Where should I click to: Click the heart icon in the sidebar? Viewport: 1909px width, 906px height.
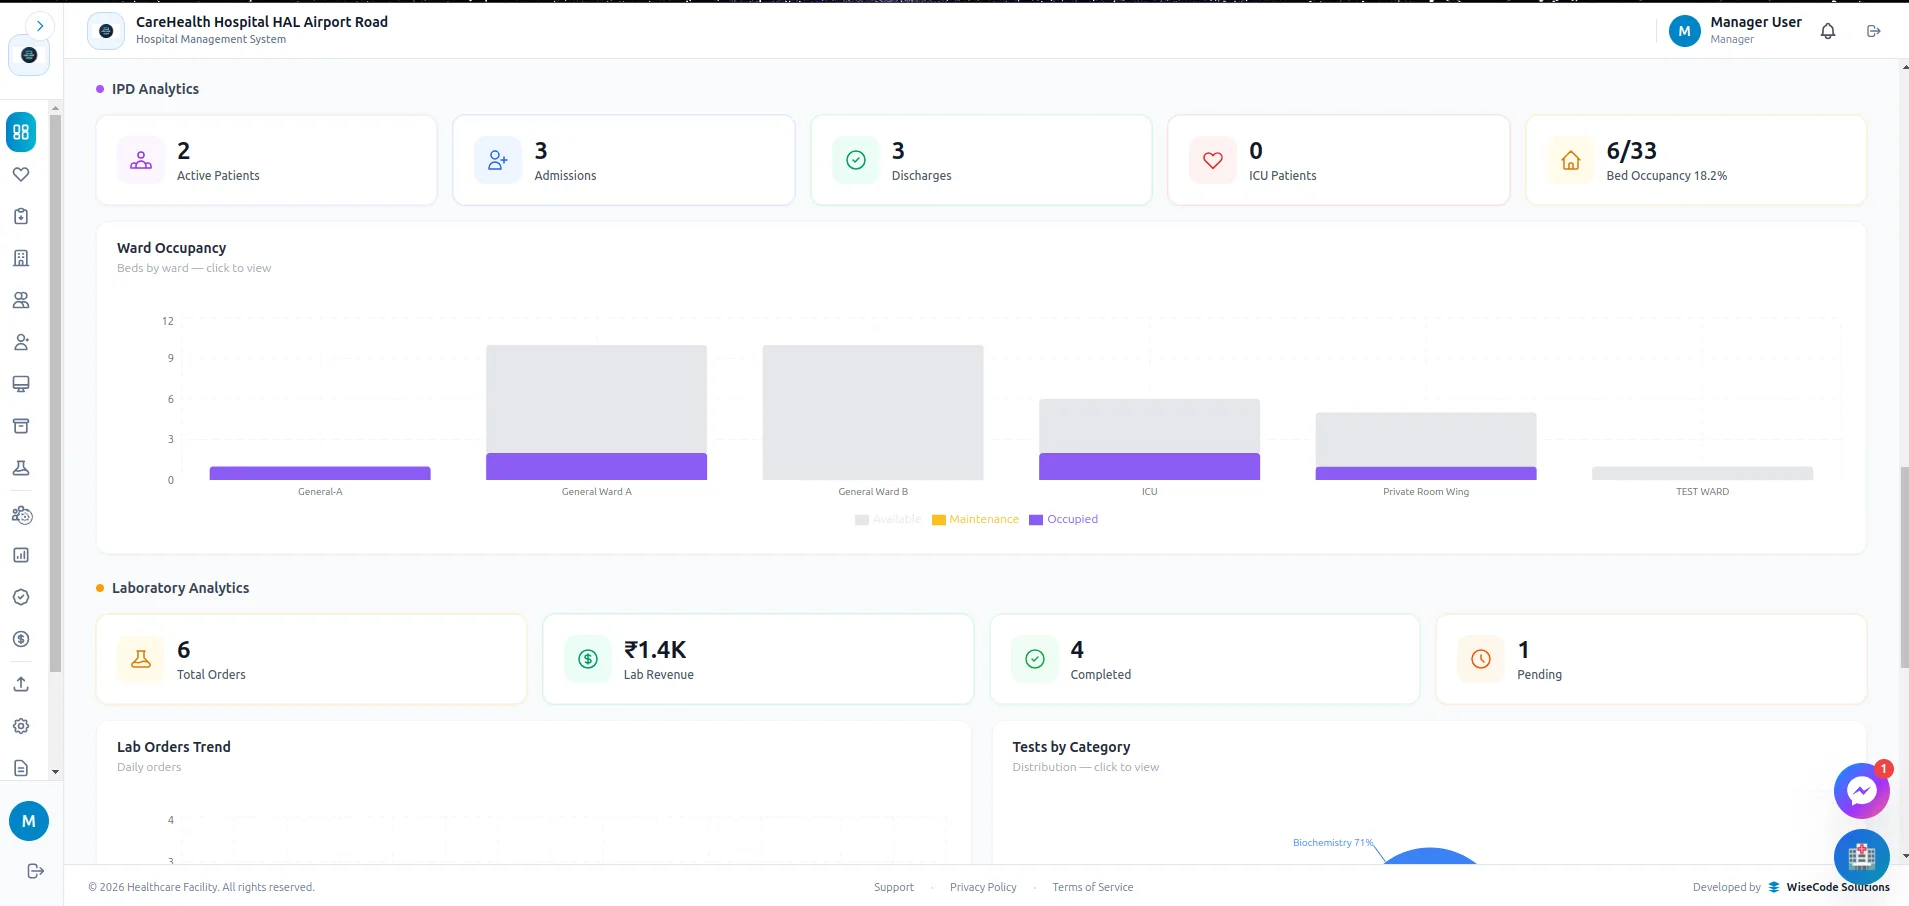(21, 174)
